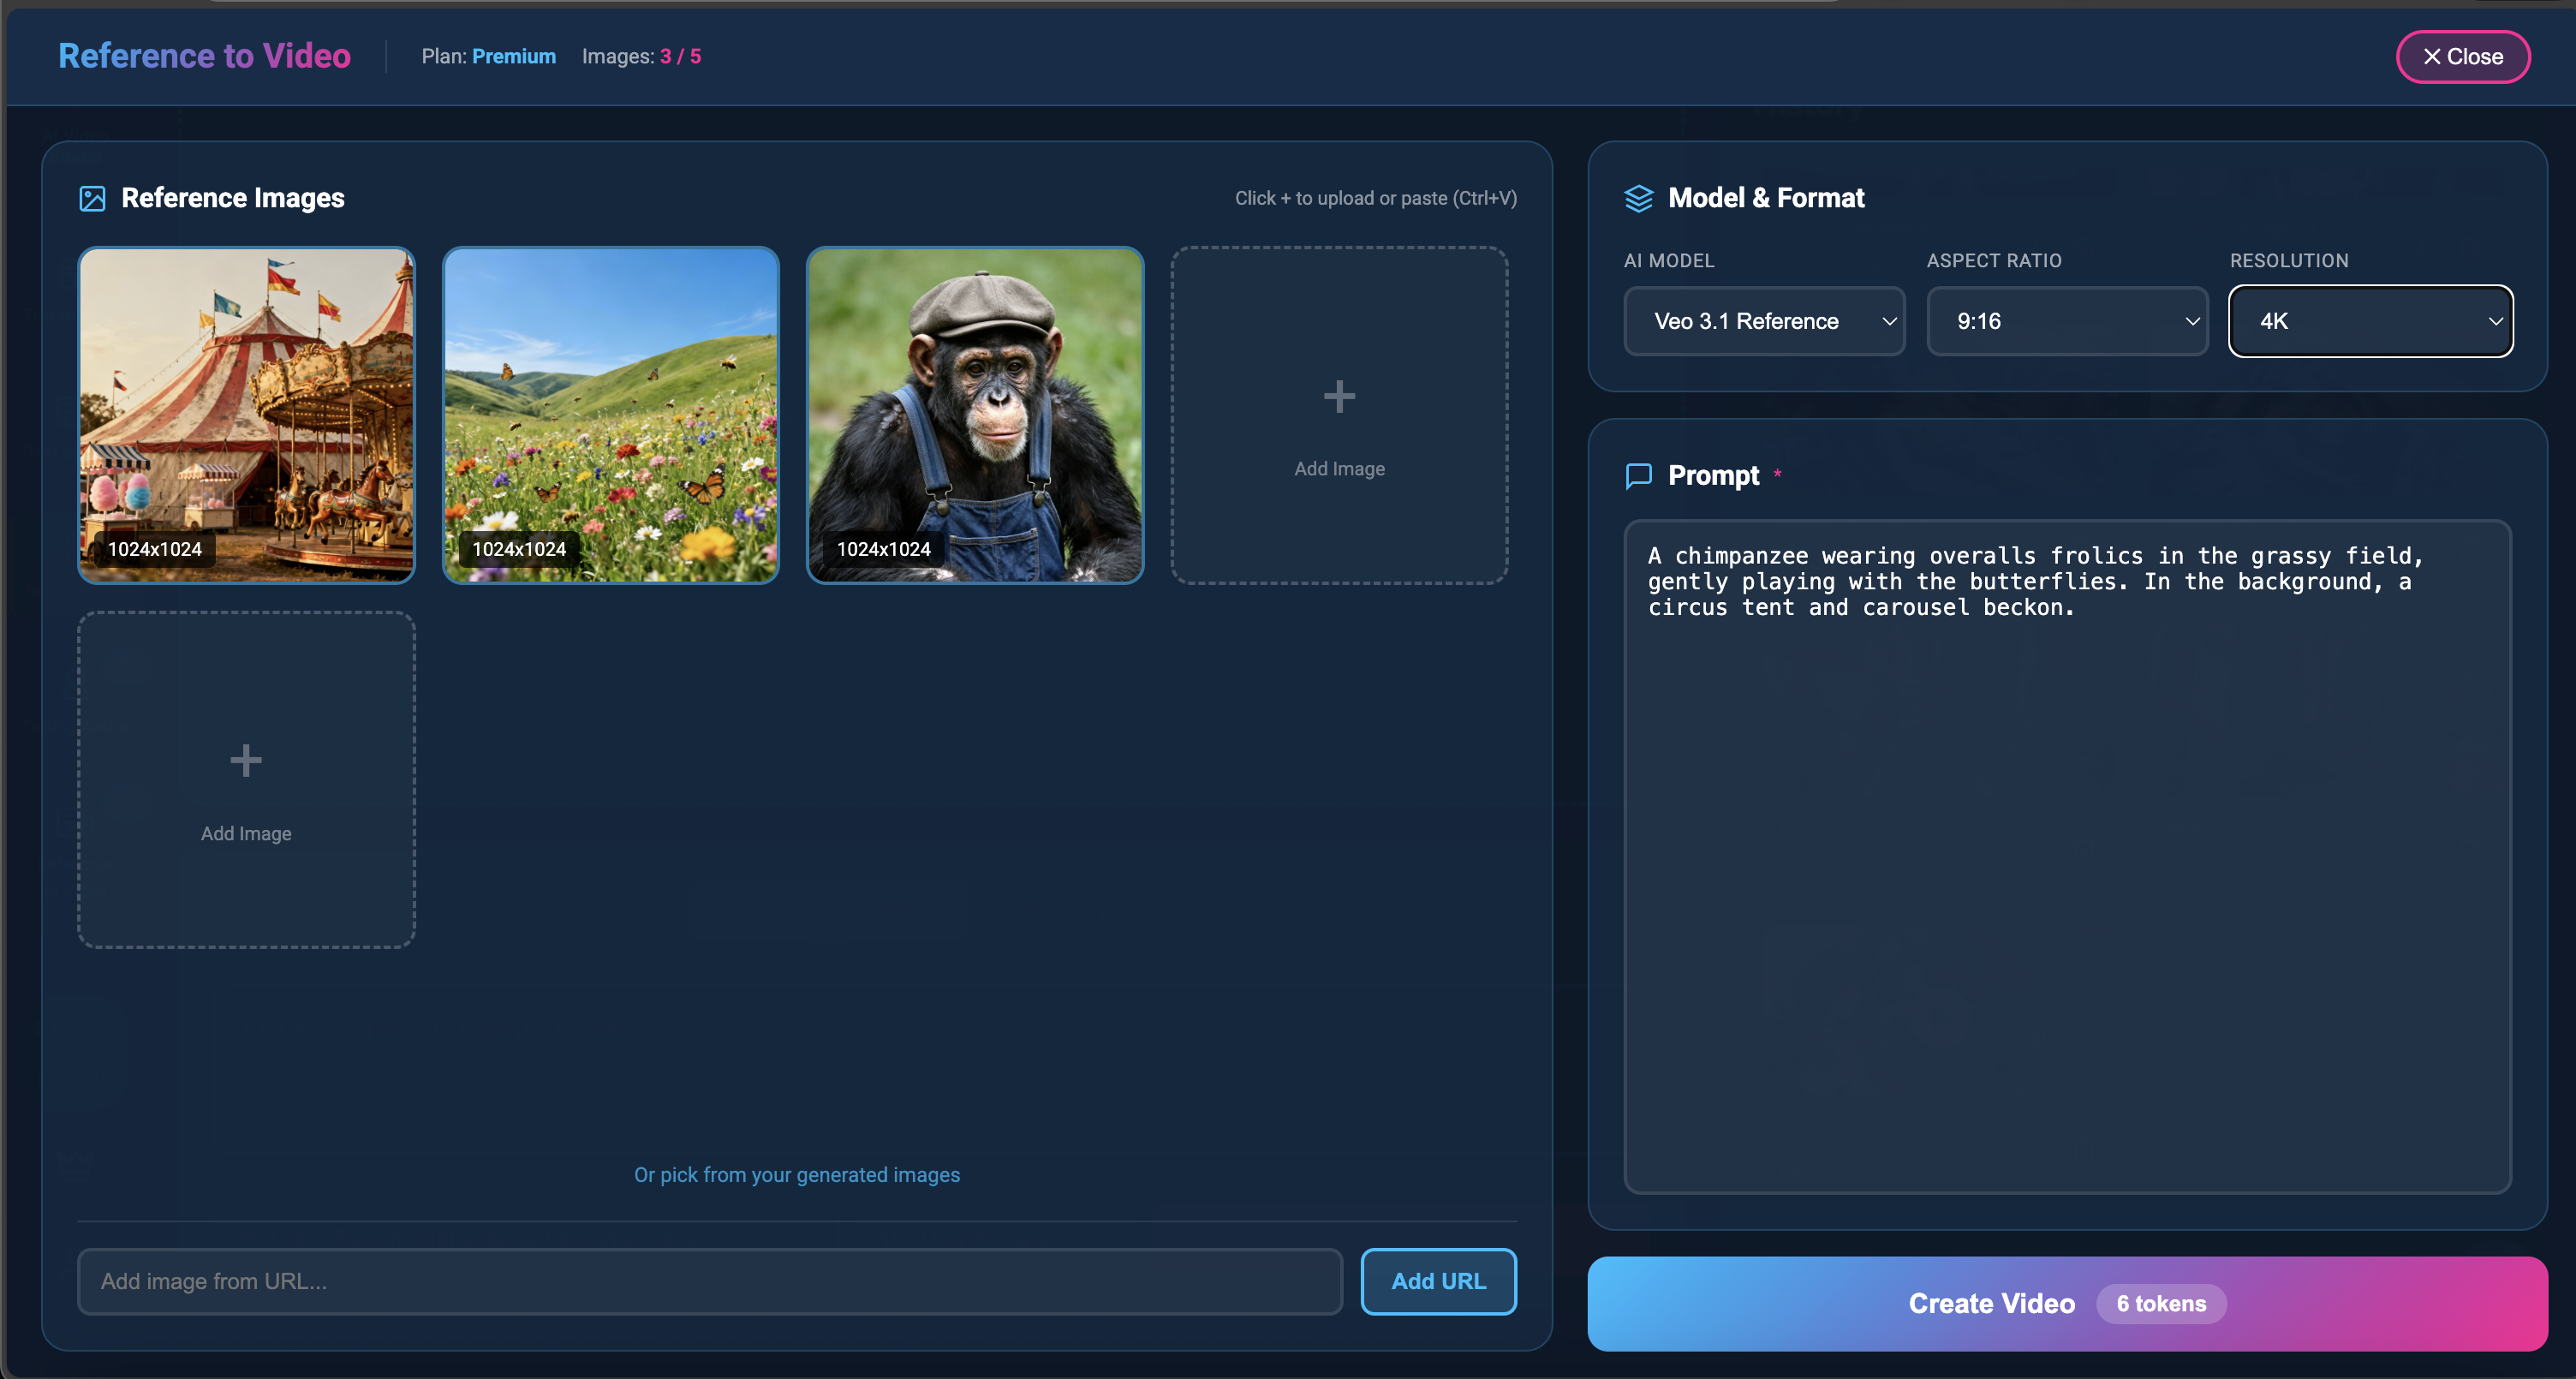2576x1379 pixels.
Task: Open the Aspect Ratio dropdown showing 9:16
Action: tap(2067, 321)
